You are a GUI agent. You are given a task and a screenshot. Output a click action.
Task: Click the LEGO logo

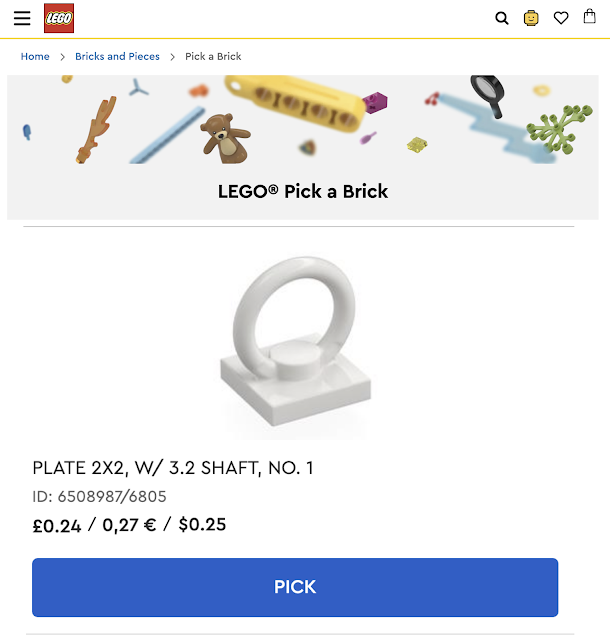tap(59, 18)
